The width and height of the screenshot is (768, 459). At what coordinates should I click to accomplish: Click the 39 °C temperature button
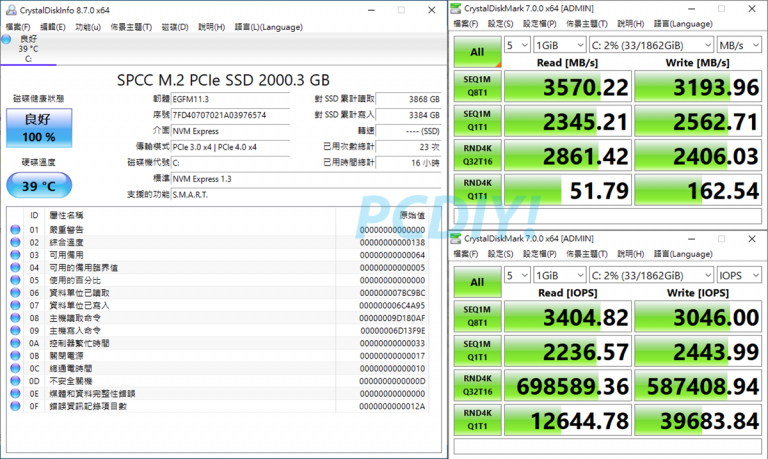(x=39, y=186)
